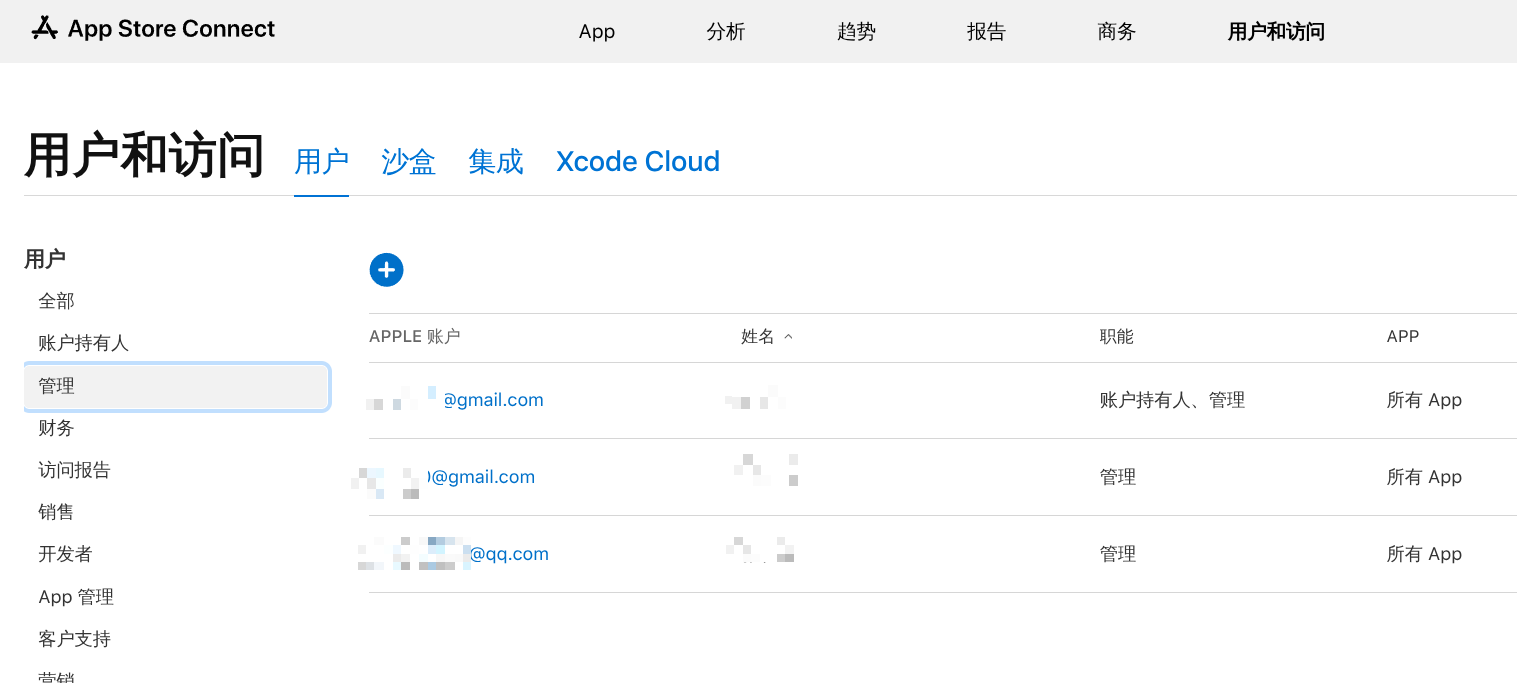The width and height of the screenshot is (1517, 683).
Task: Click the App Store Connect title text
Action: 171,29
